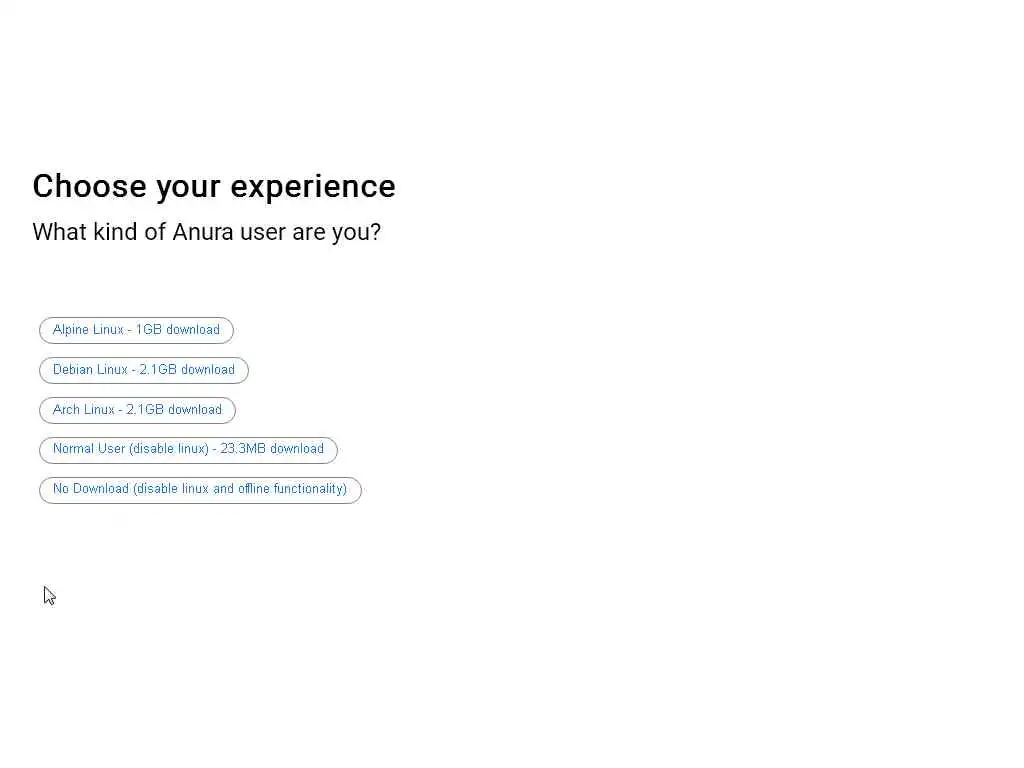The width and height of the screenshot is (1024, 768).
Task: Click the page title above the options
Action: coord(214,186)
